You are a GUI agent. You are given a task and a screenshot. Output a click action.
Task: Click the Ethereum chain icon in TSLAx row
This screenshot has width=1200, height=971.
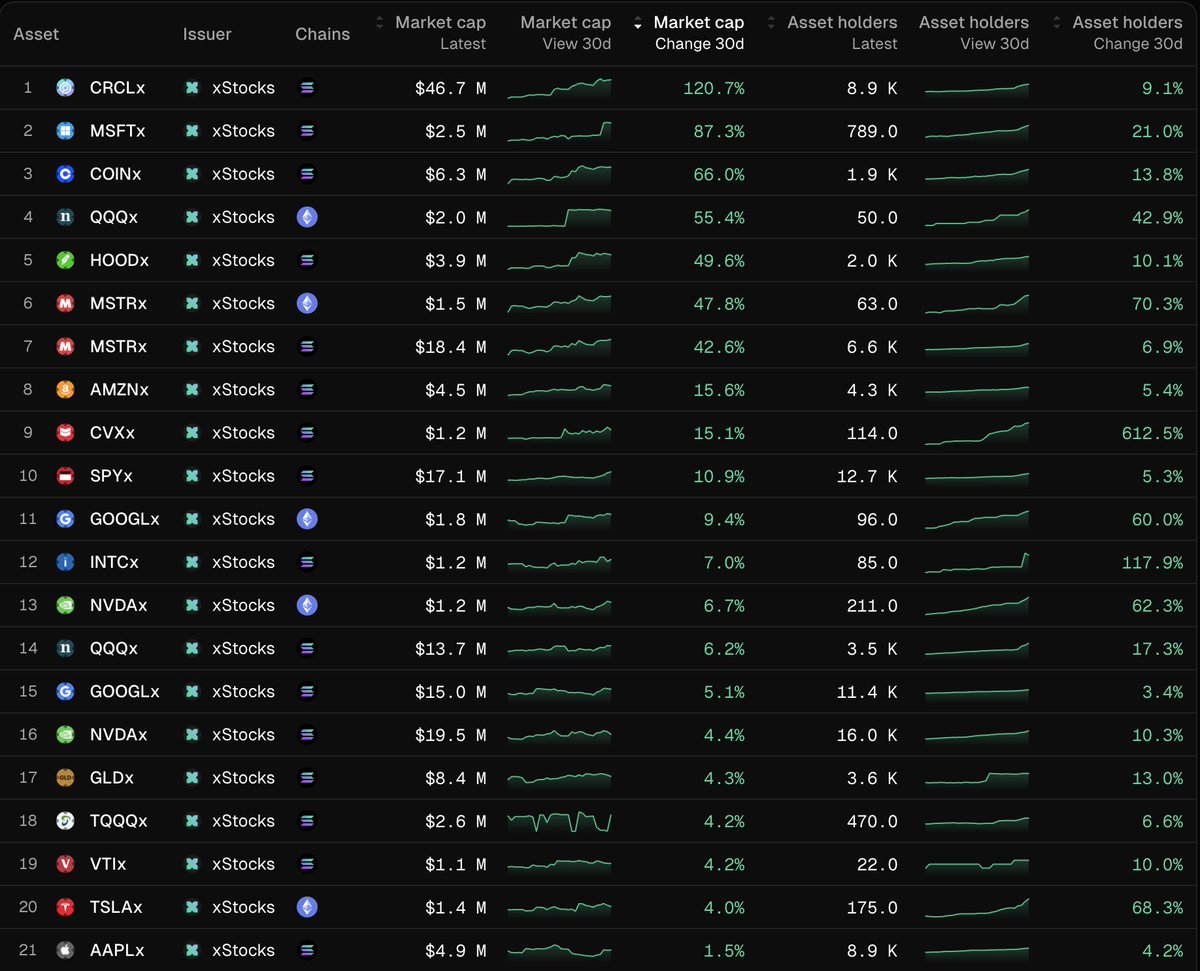pos(307,907)
